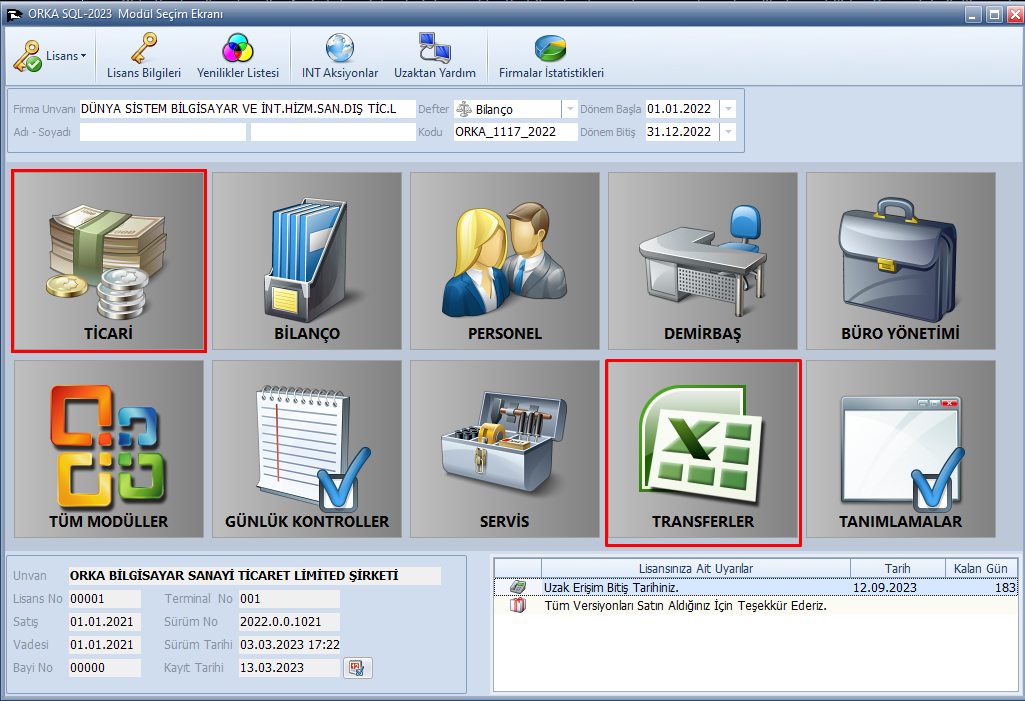Open the Dönem Bitiş date dropdown

click(728, 132)
